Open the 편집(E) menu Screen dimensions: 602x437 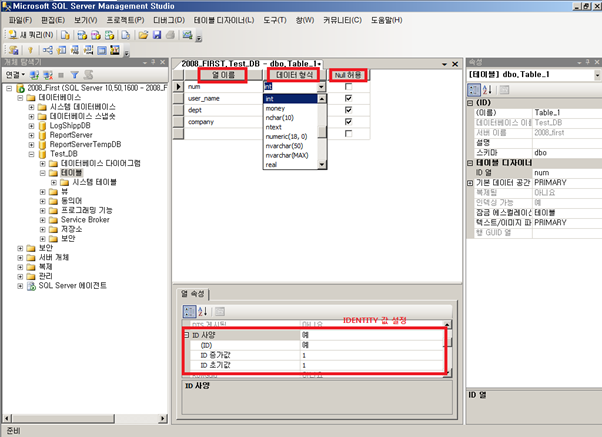(53, 20)
